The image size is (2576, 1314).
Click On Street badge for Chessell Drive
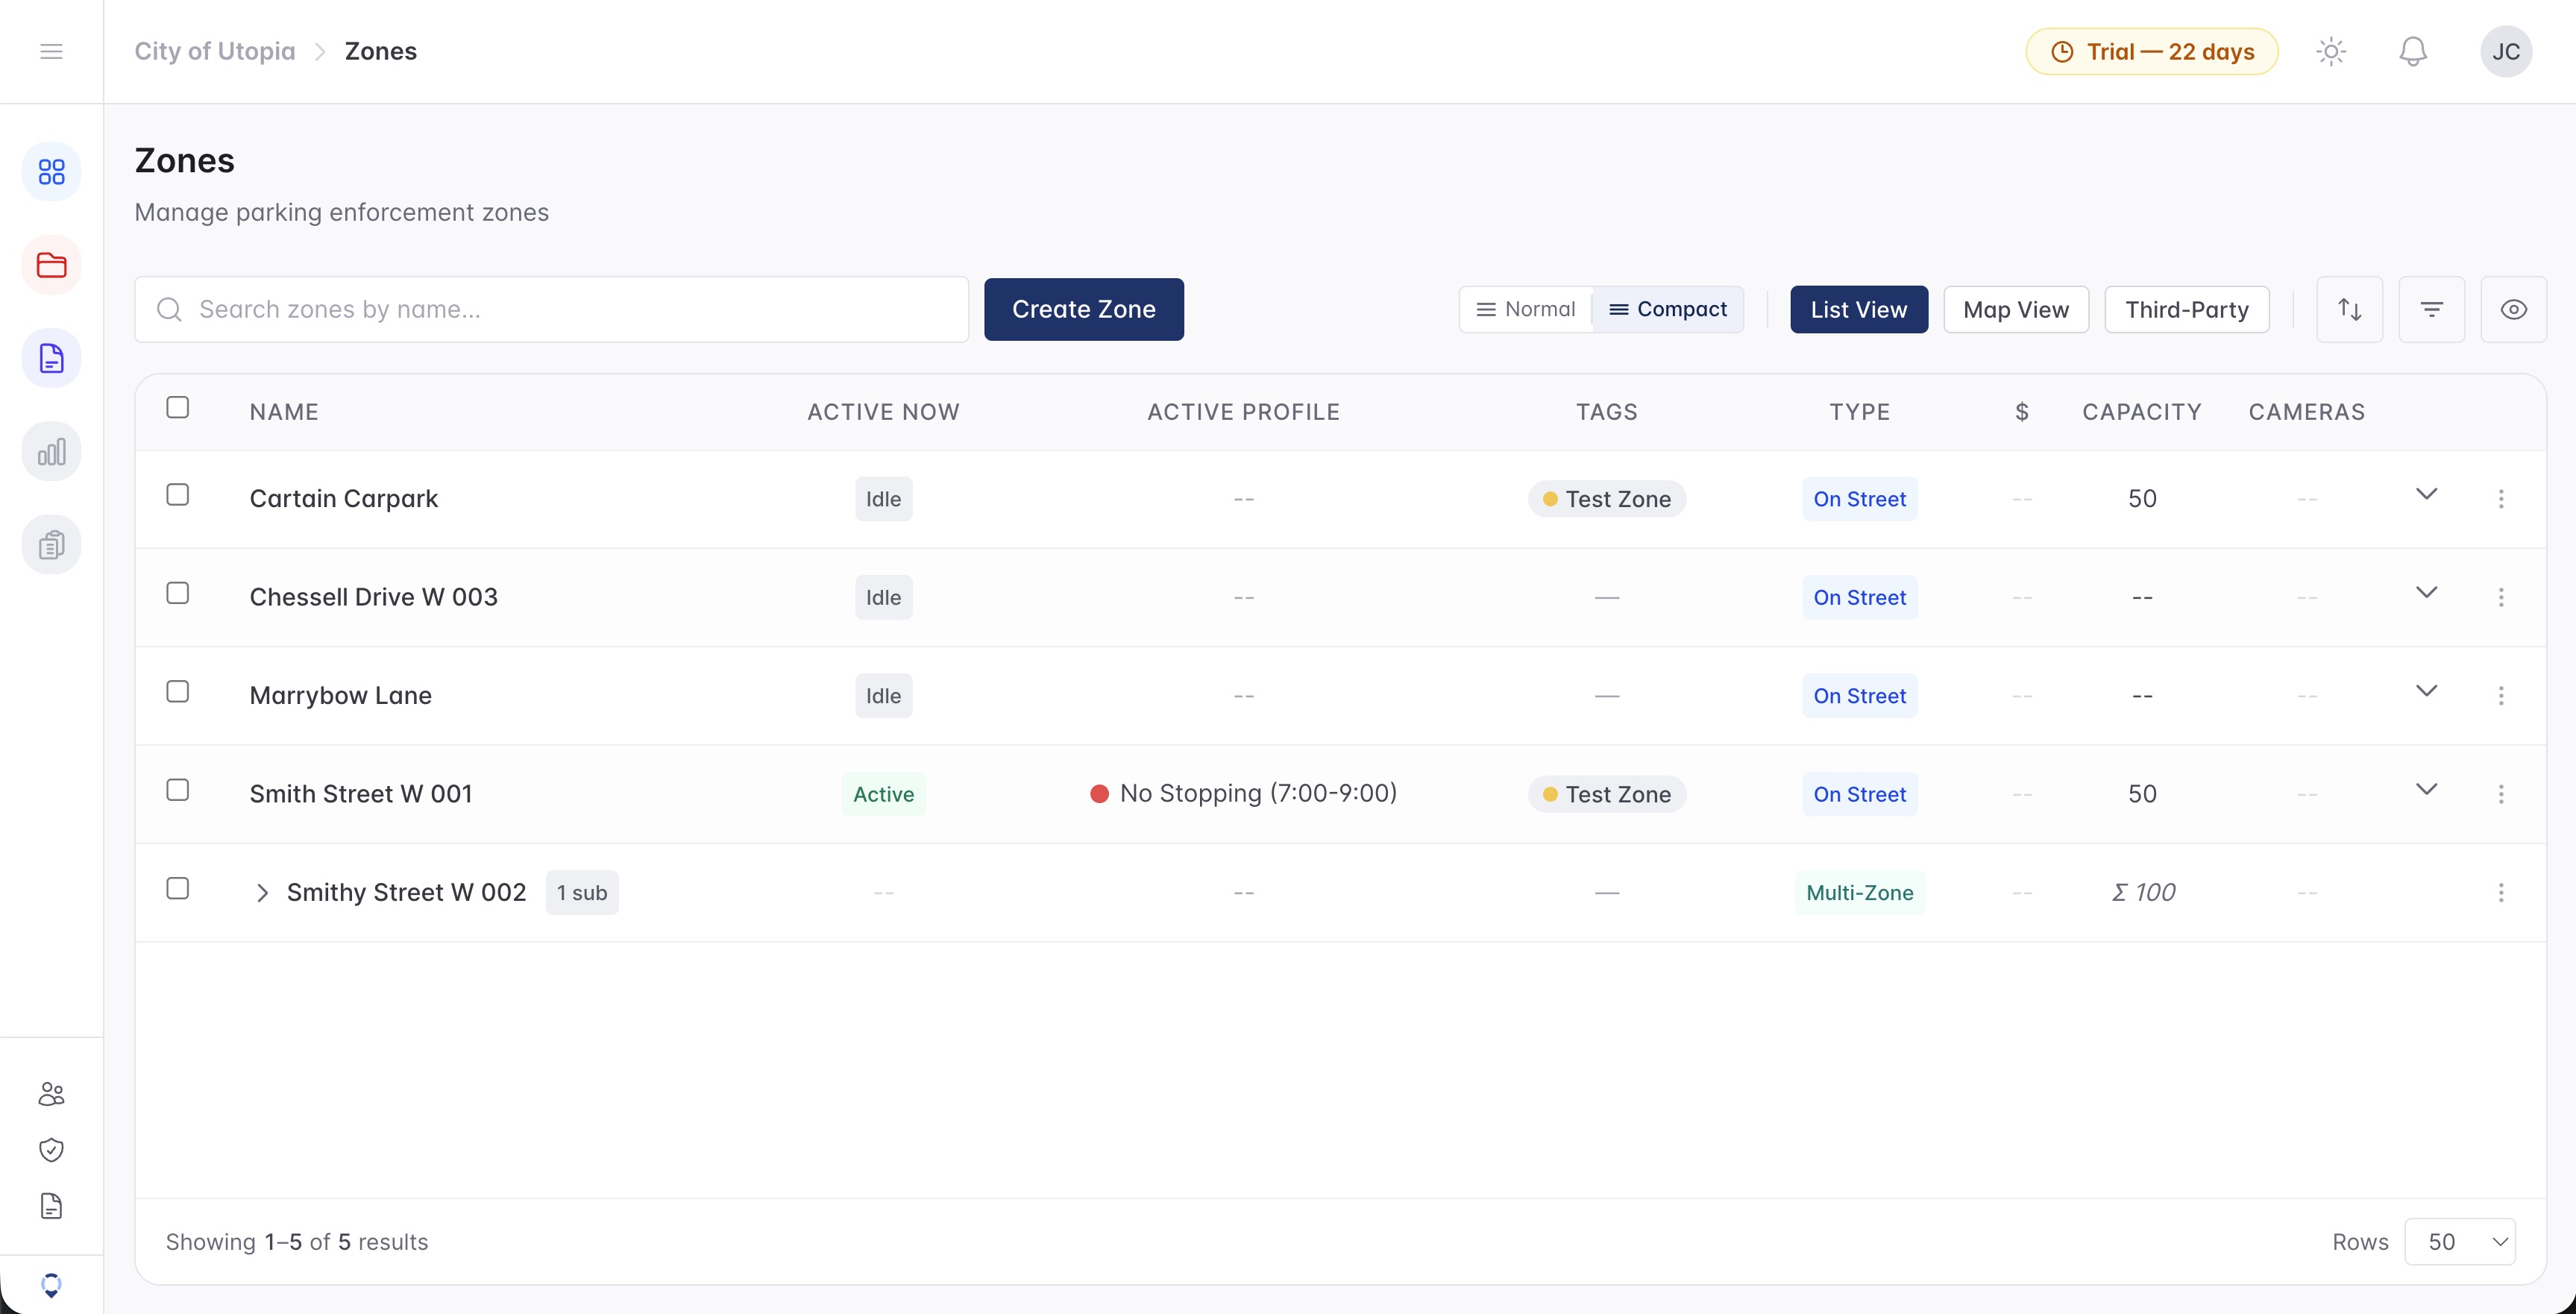click(1860, 597)
